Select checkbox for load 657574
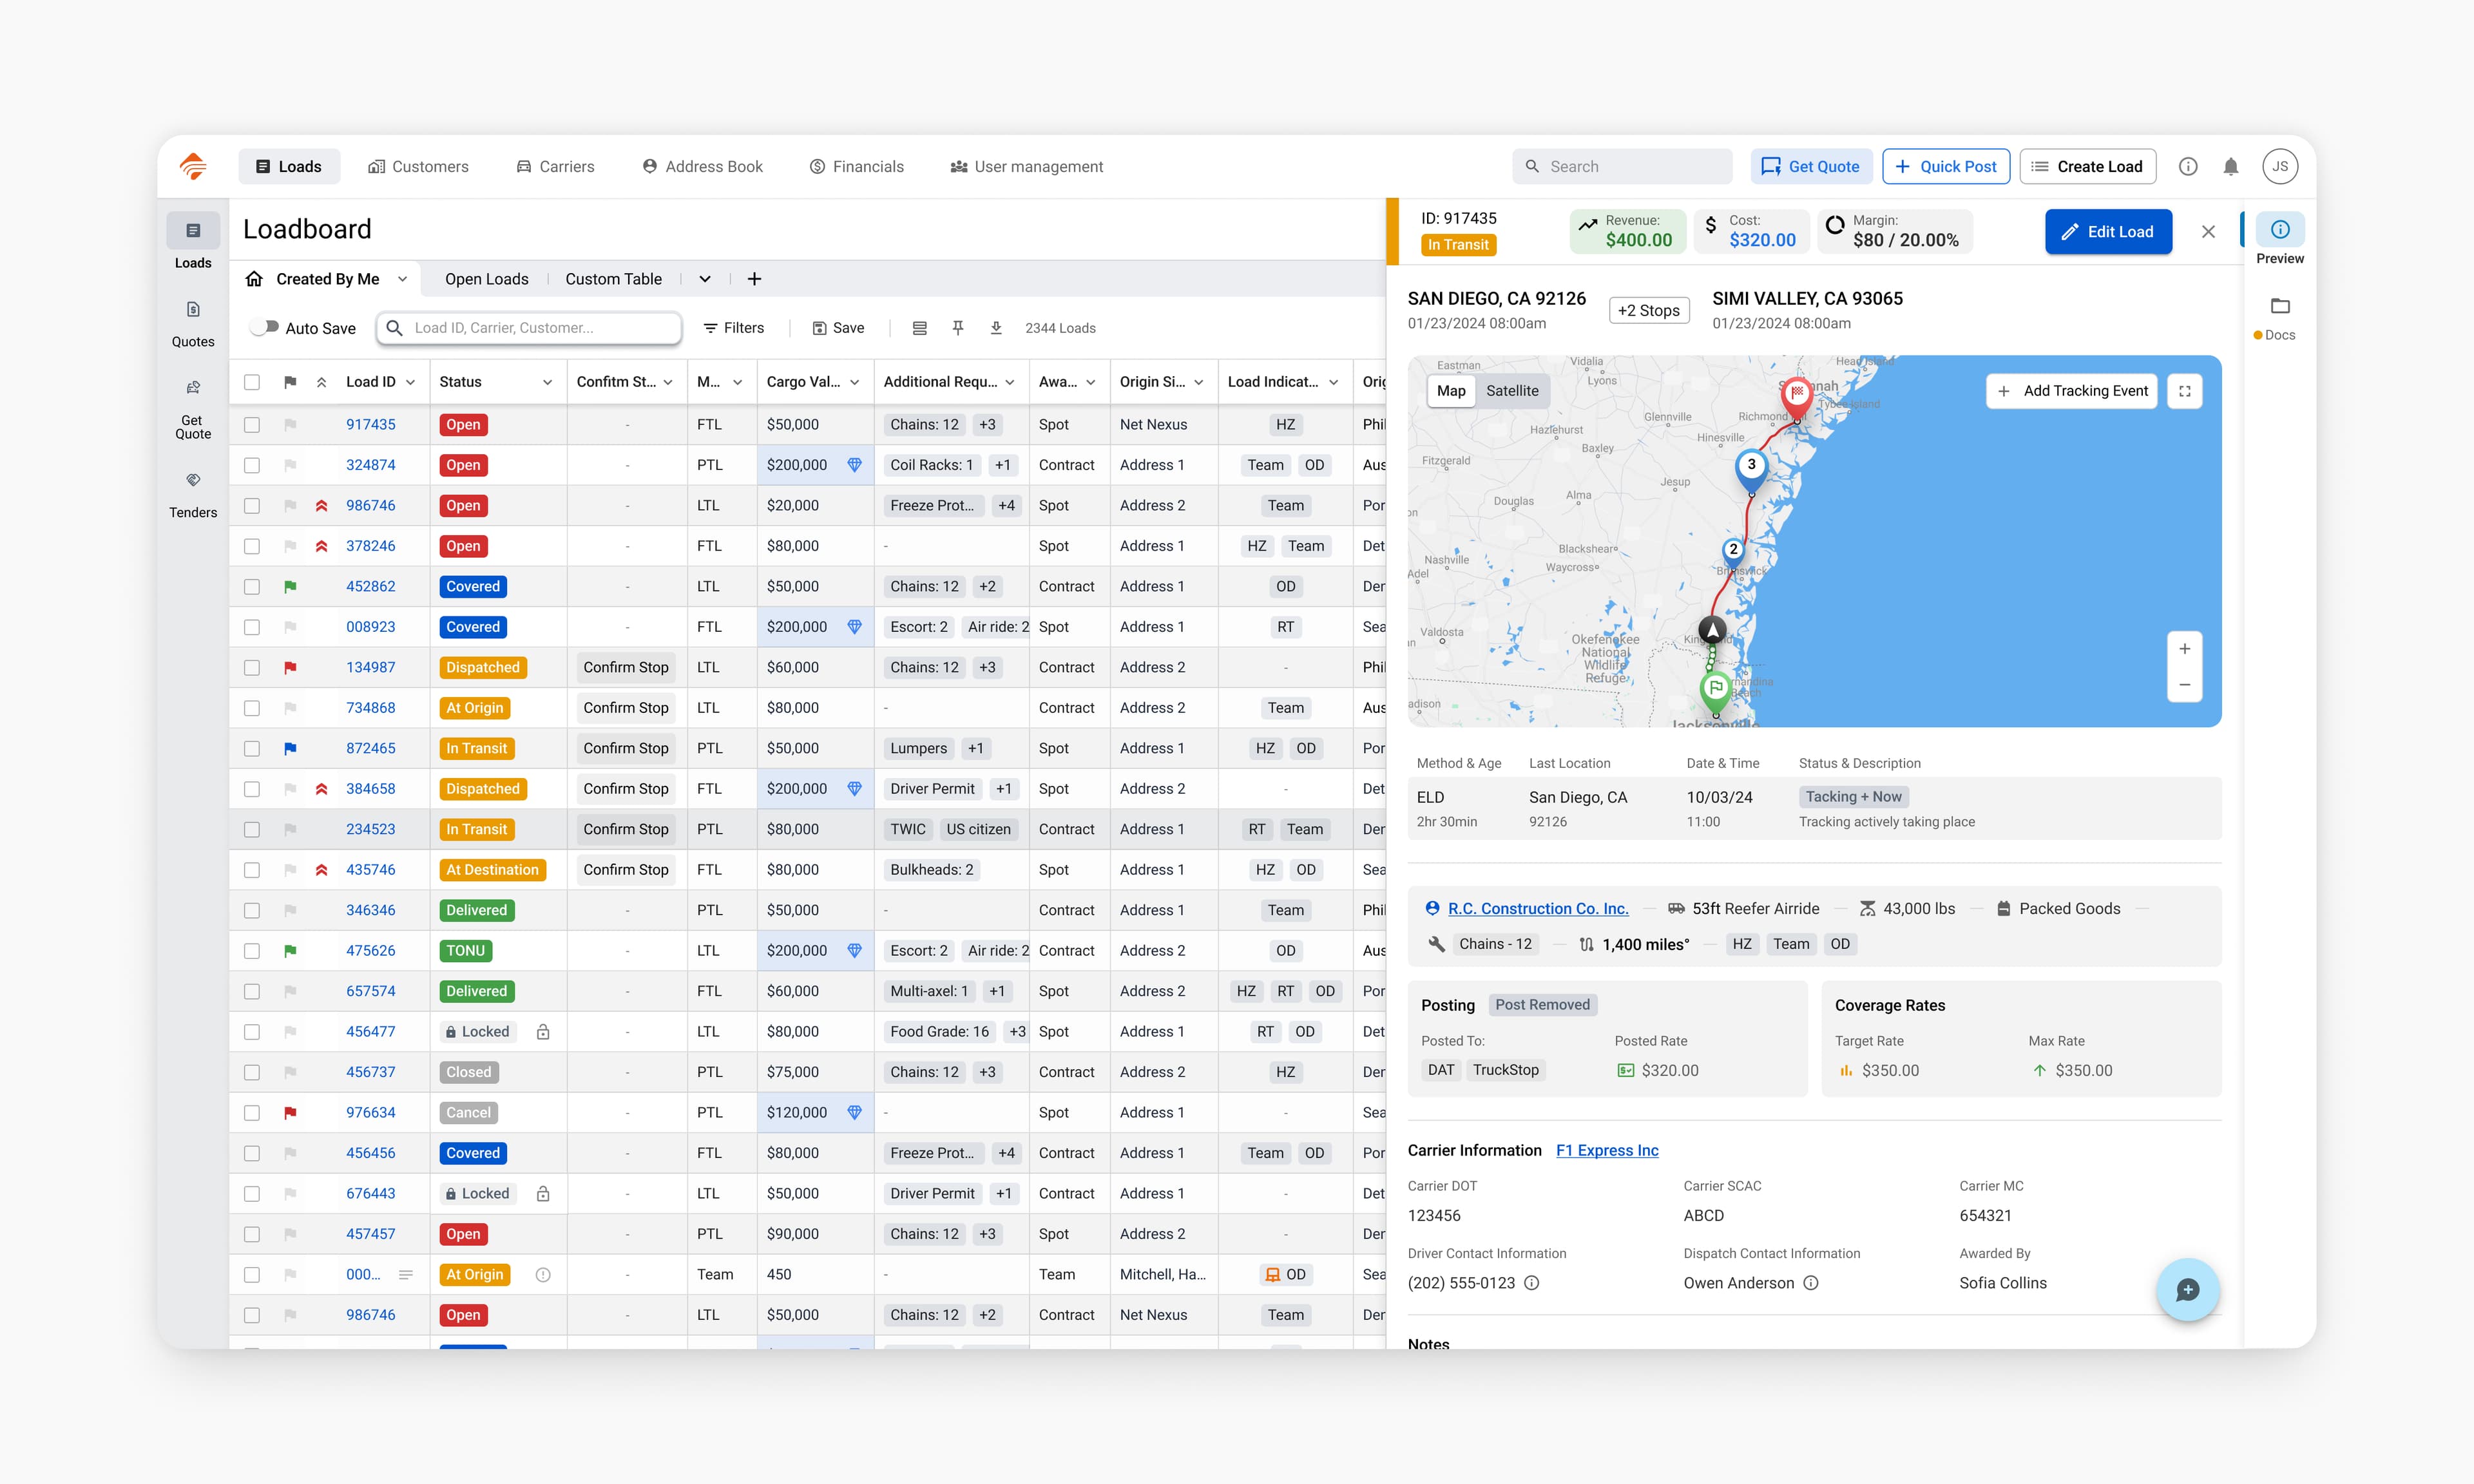2474x1484 pixels. [252, 991]
